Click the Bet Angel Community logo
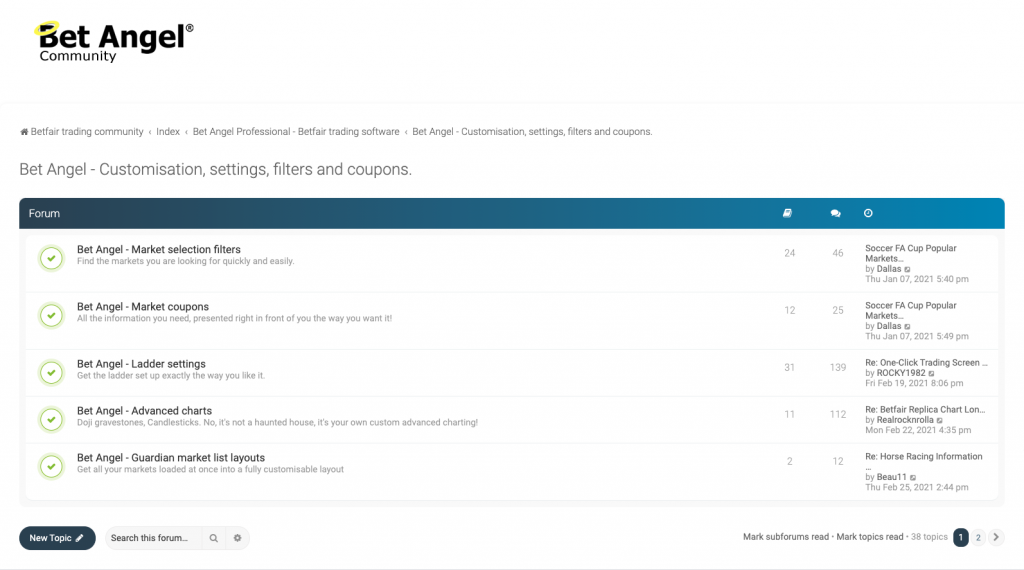Screen dimensions: 1024x570 [114, 42]
